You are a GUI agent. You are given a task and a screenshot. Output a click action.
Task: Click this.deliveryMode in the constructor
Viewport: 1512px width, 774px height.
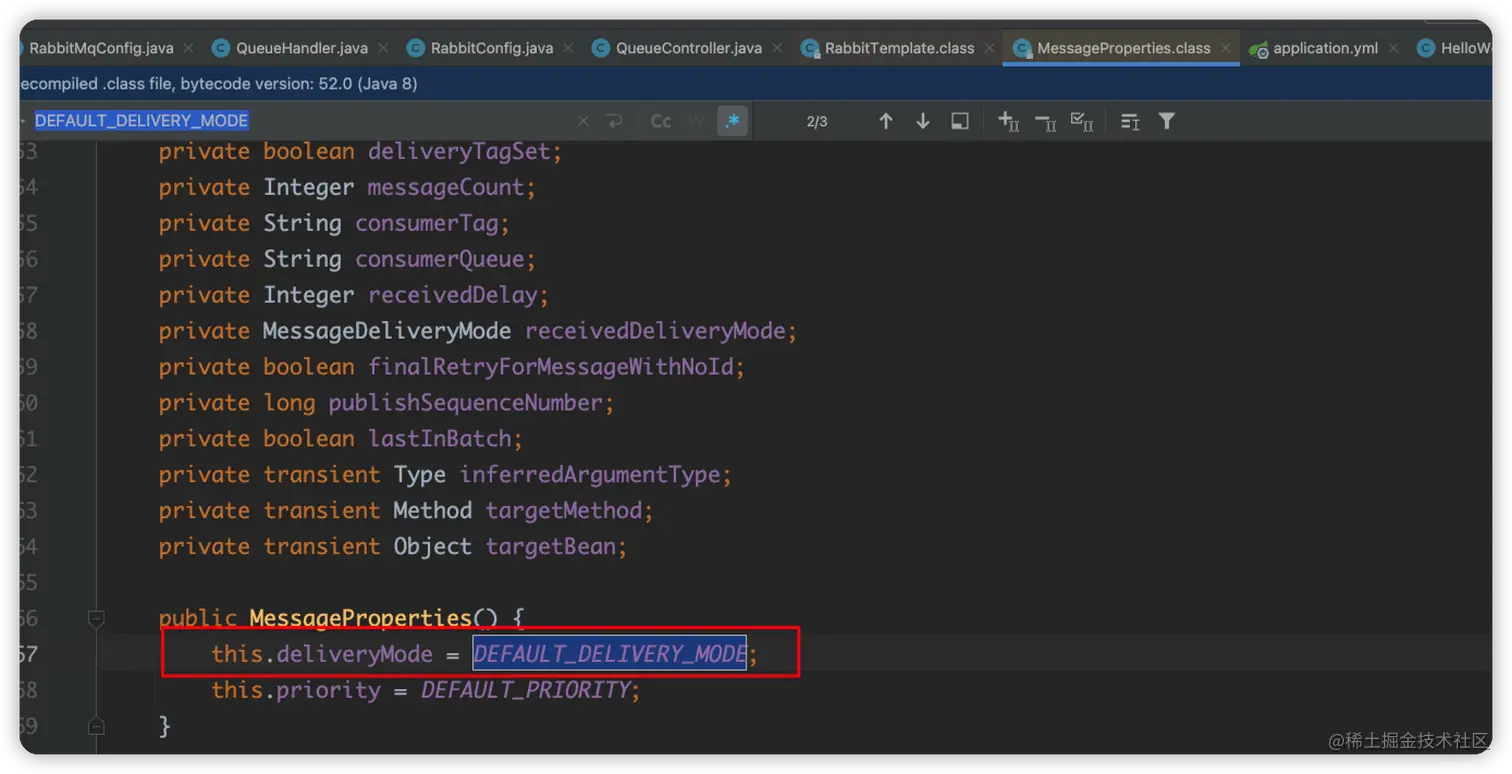pyautogui.click(x=322, y=655)
